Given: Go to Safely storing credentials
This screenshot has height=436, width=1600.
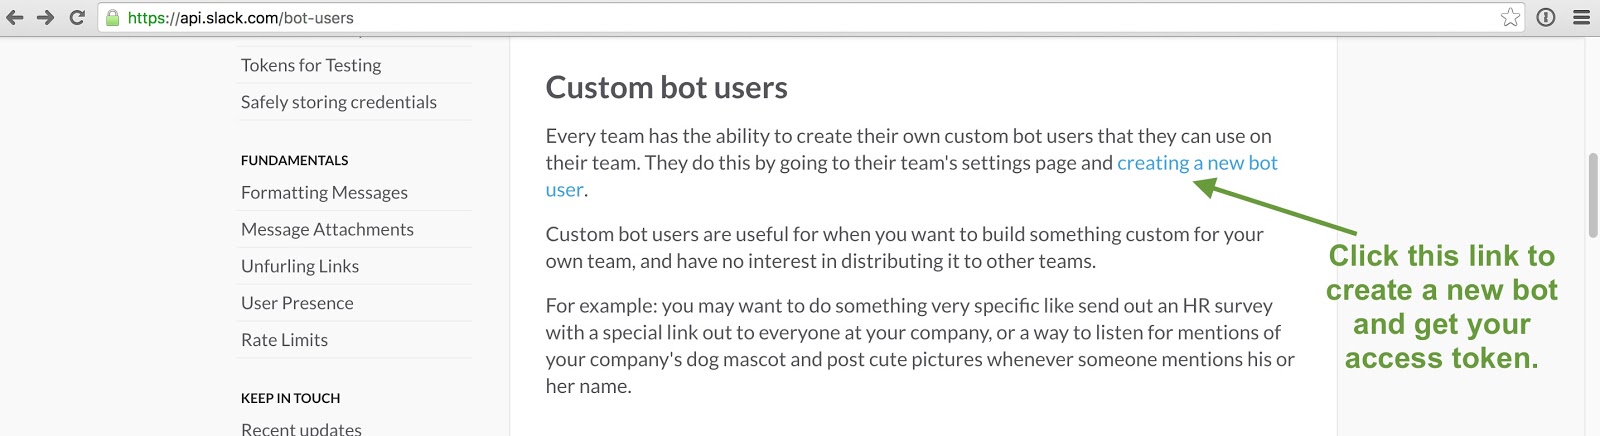Looking at the screenshot, I should pos(339,102).
